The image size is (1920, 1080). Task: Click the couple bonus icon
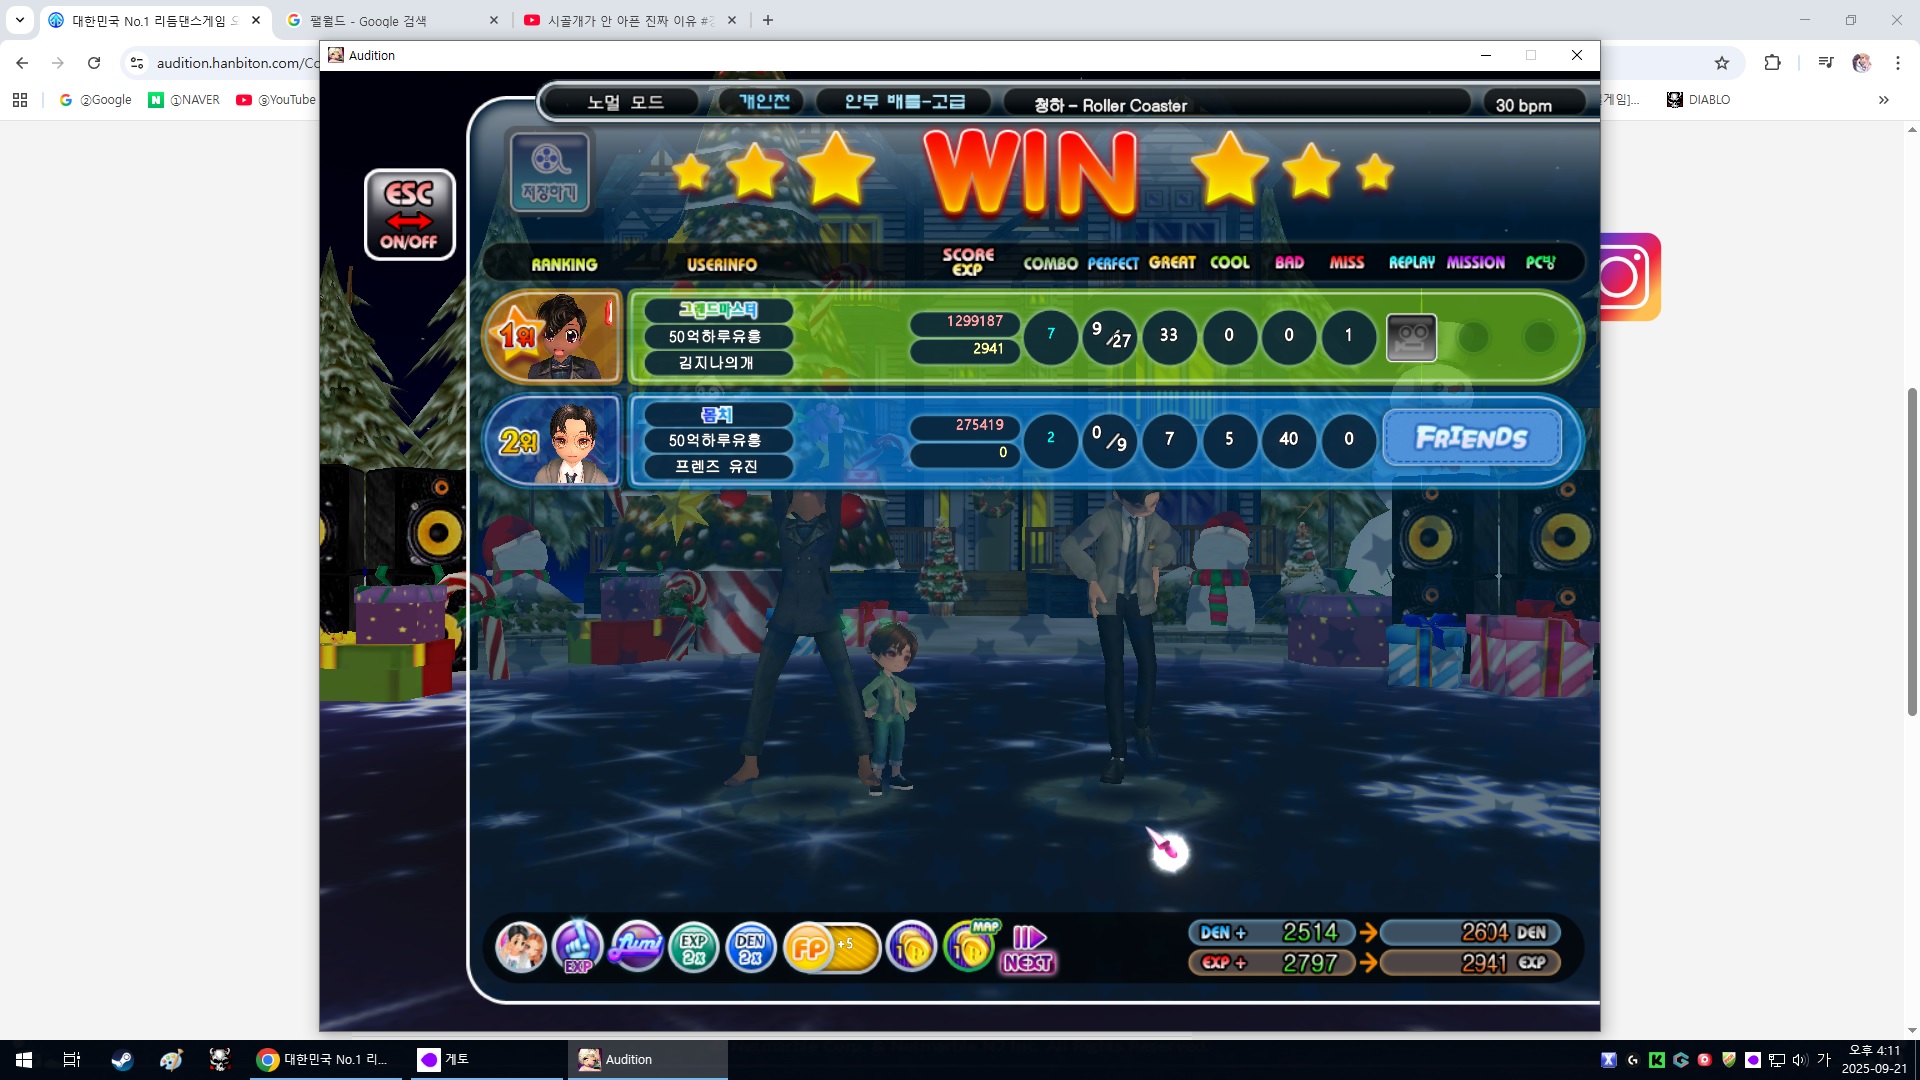520,947
